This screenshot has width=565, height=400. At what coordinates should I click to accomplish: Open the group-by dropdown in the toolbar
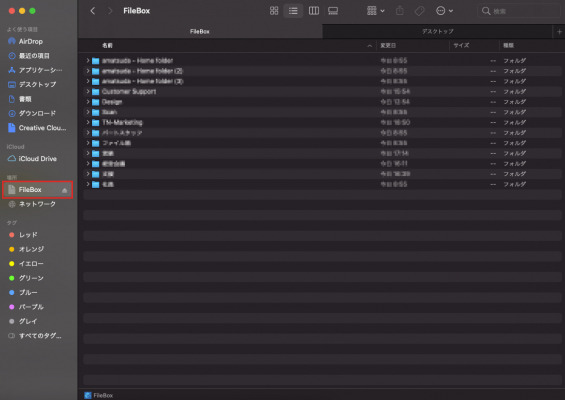(x=375, y=11)
